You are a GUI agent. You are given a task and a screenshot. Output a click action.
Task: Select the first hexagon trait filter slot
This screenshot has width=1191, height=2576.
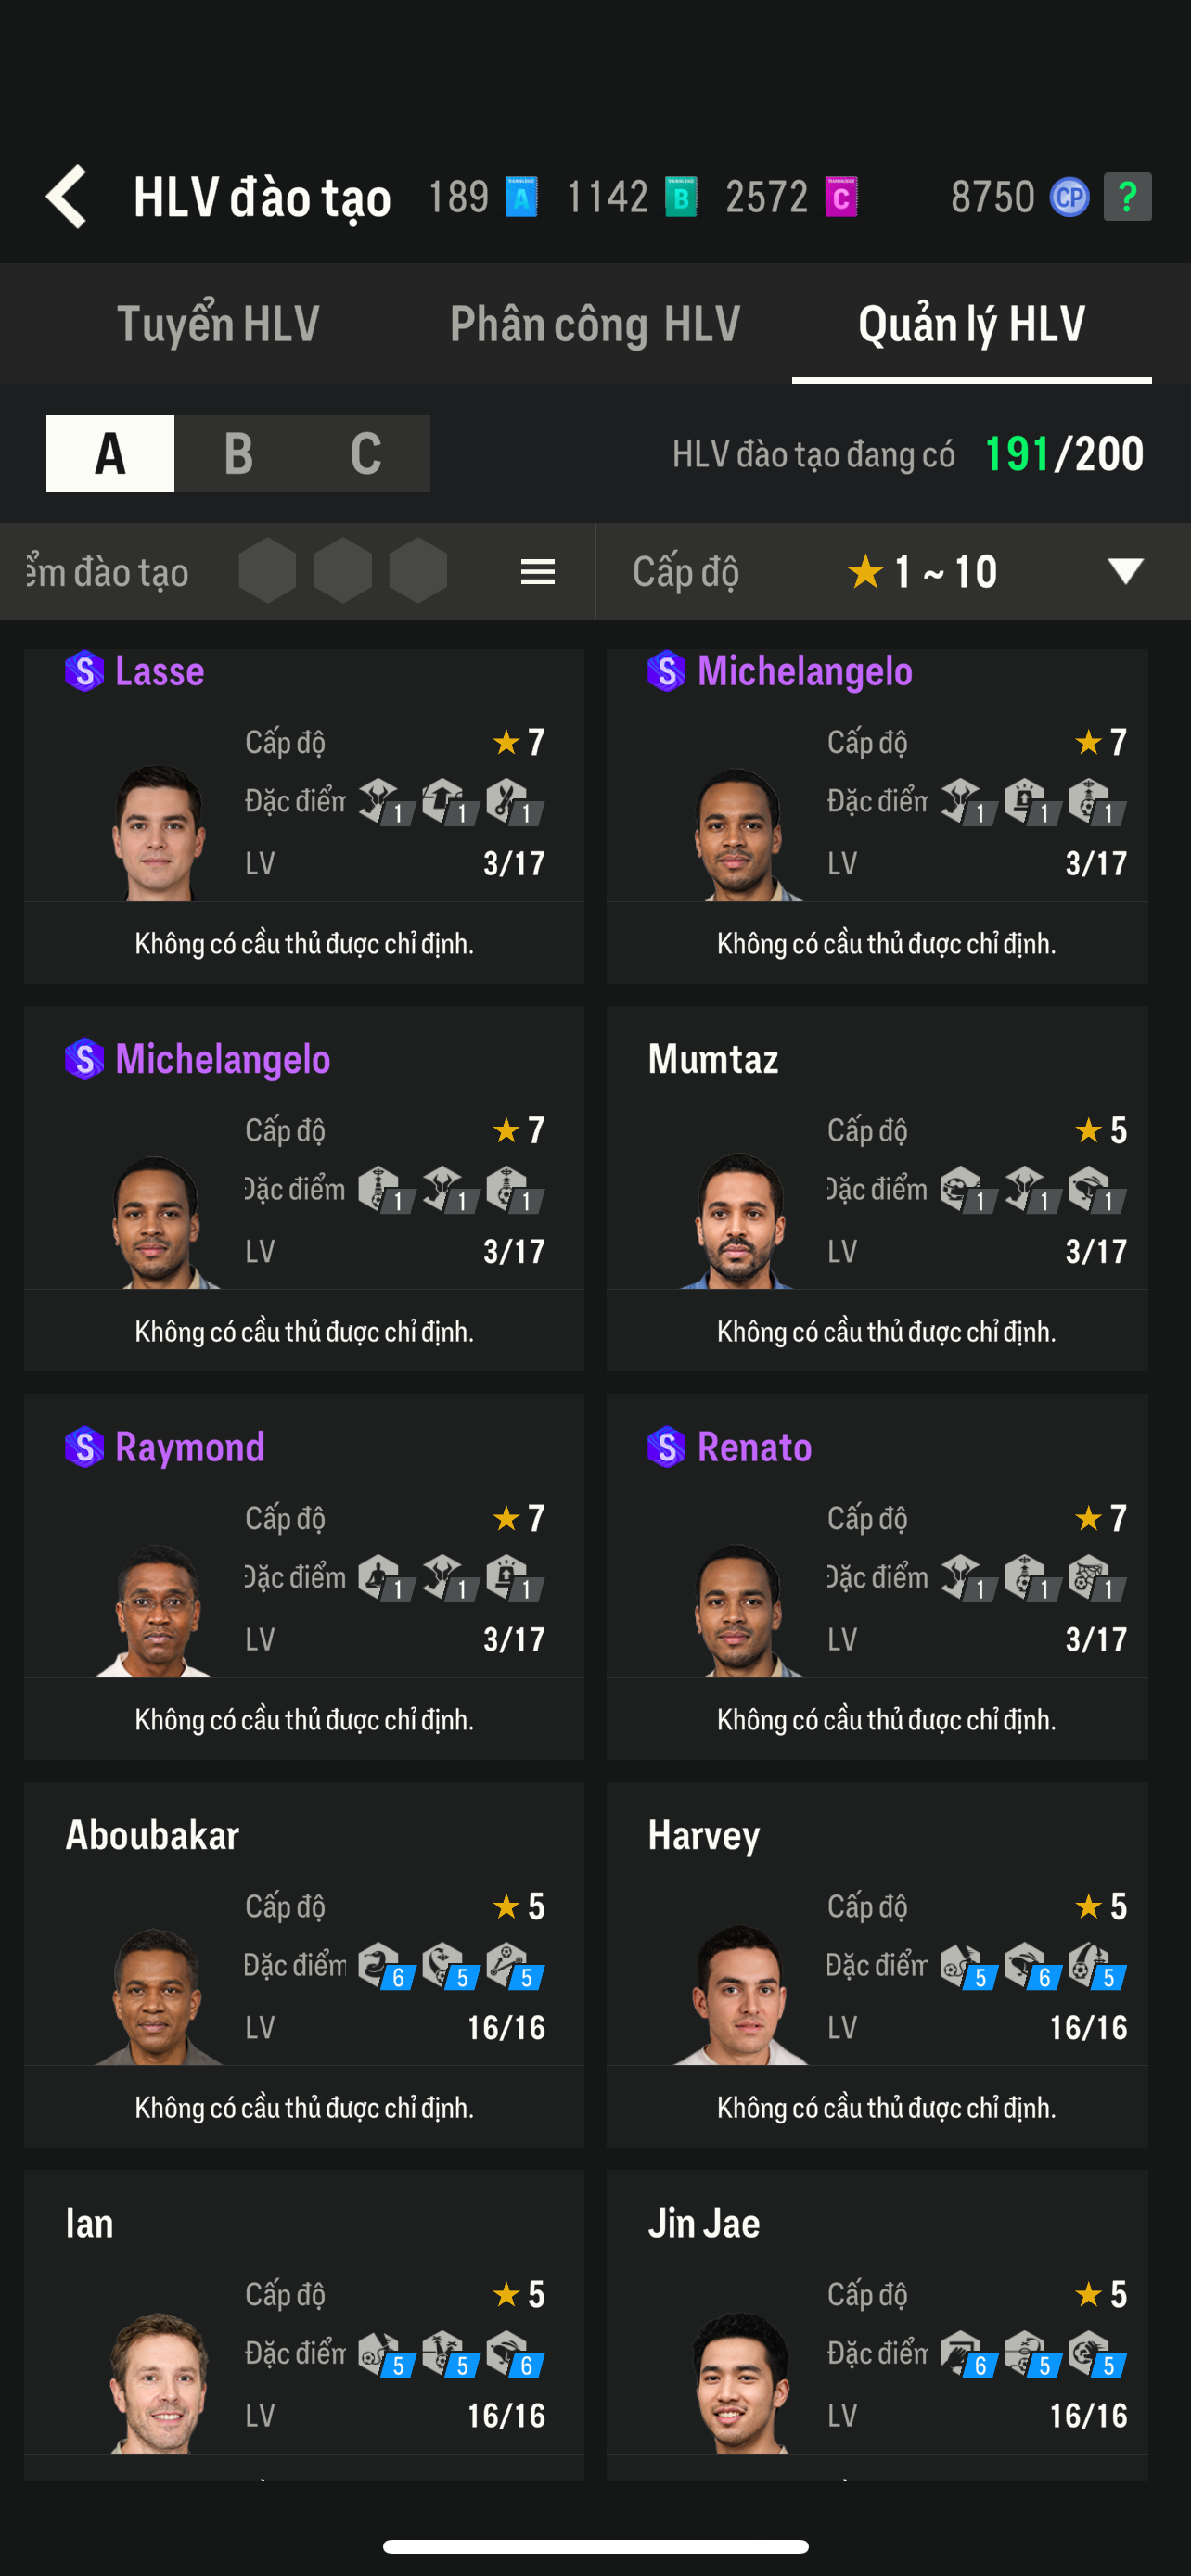[x=267, y=571]
